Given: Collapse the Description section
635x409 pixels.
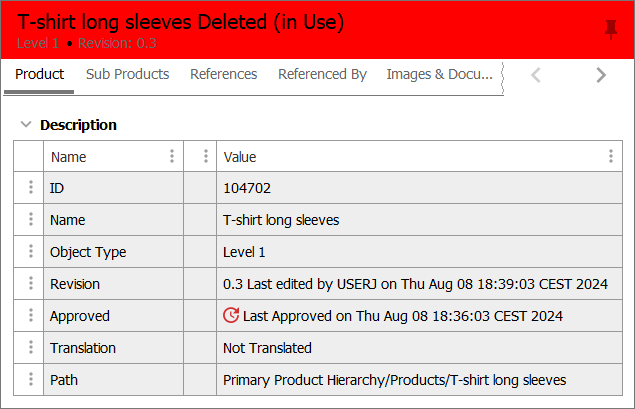Looking at the screenshot, I should (x=25, y=125).
